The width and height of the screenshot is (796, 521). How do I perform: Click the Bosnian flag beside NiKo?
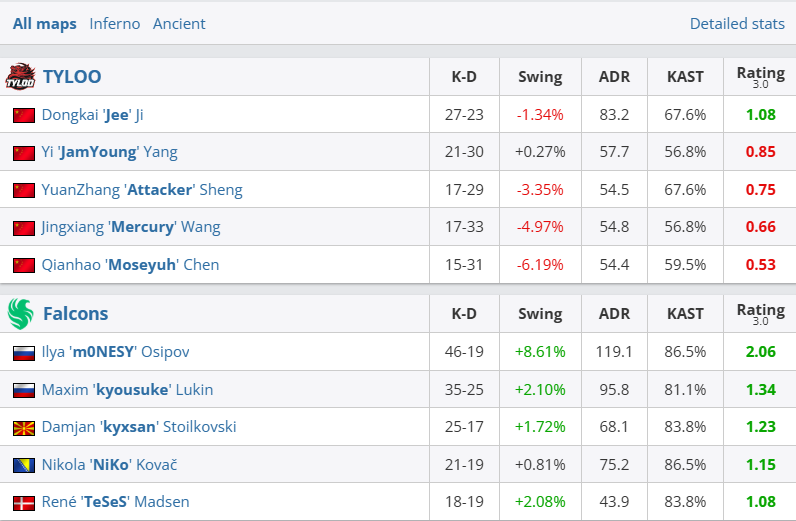(24, 465)
